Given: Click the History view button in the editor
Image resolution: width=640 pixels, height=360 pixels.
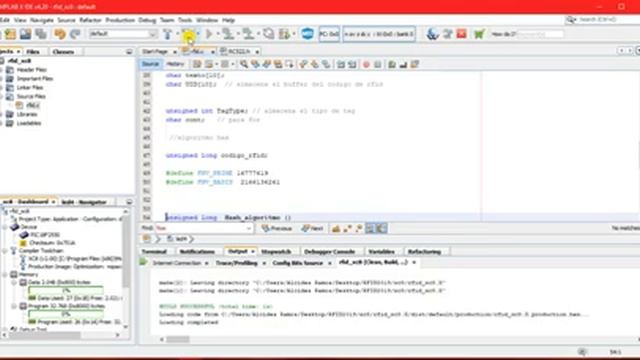Looking at the screenshot, I should (x=175, y=64).
